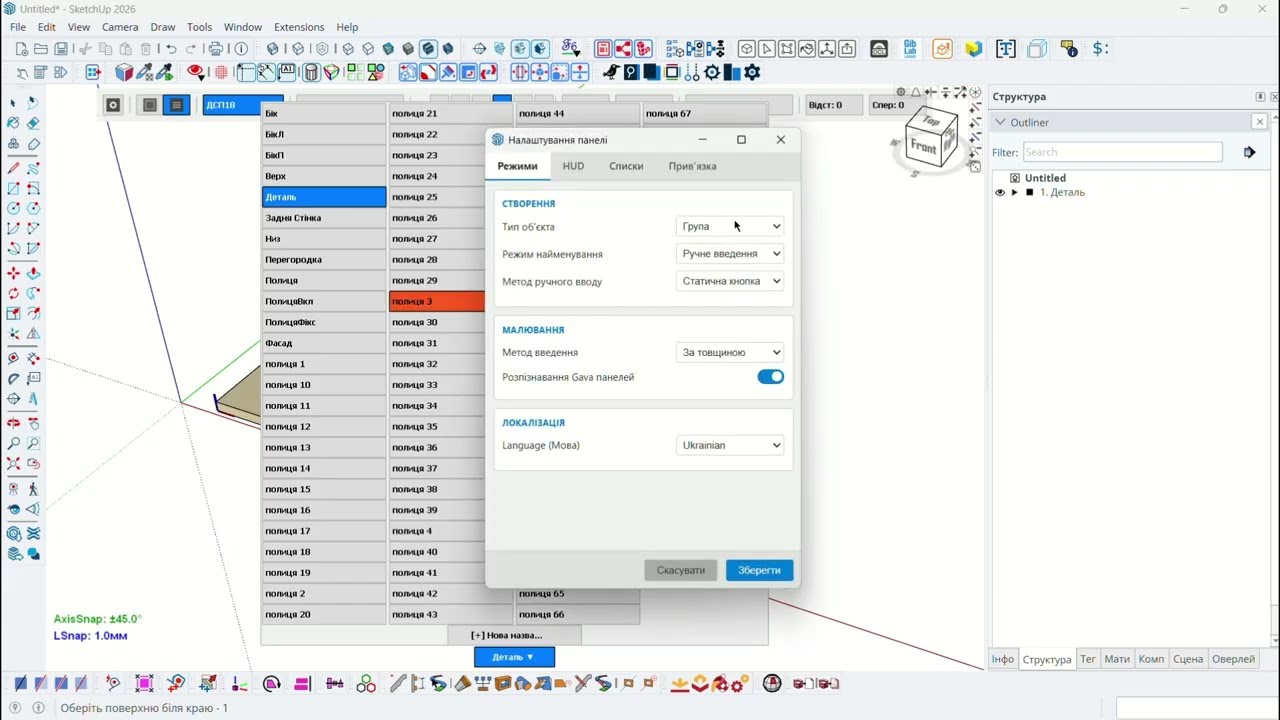Click the Outliner details arrow icon
The width and height of the screenshot is (1280, 720).
click(1249, 152)
